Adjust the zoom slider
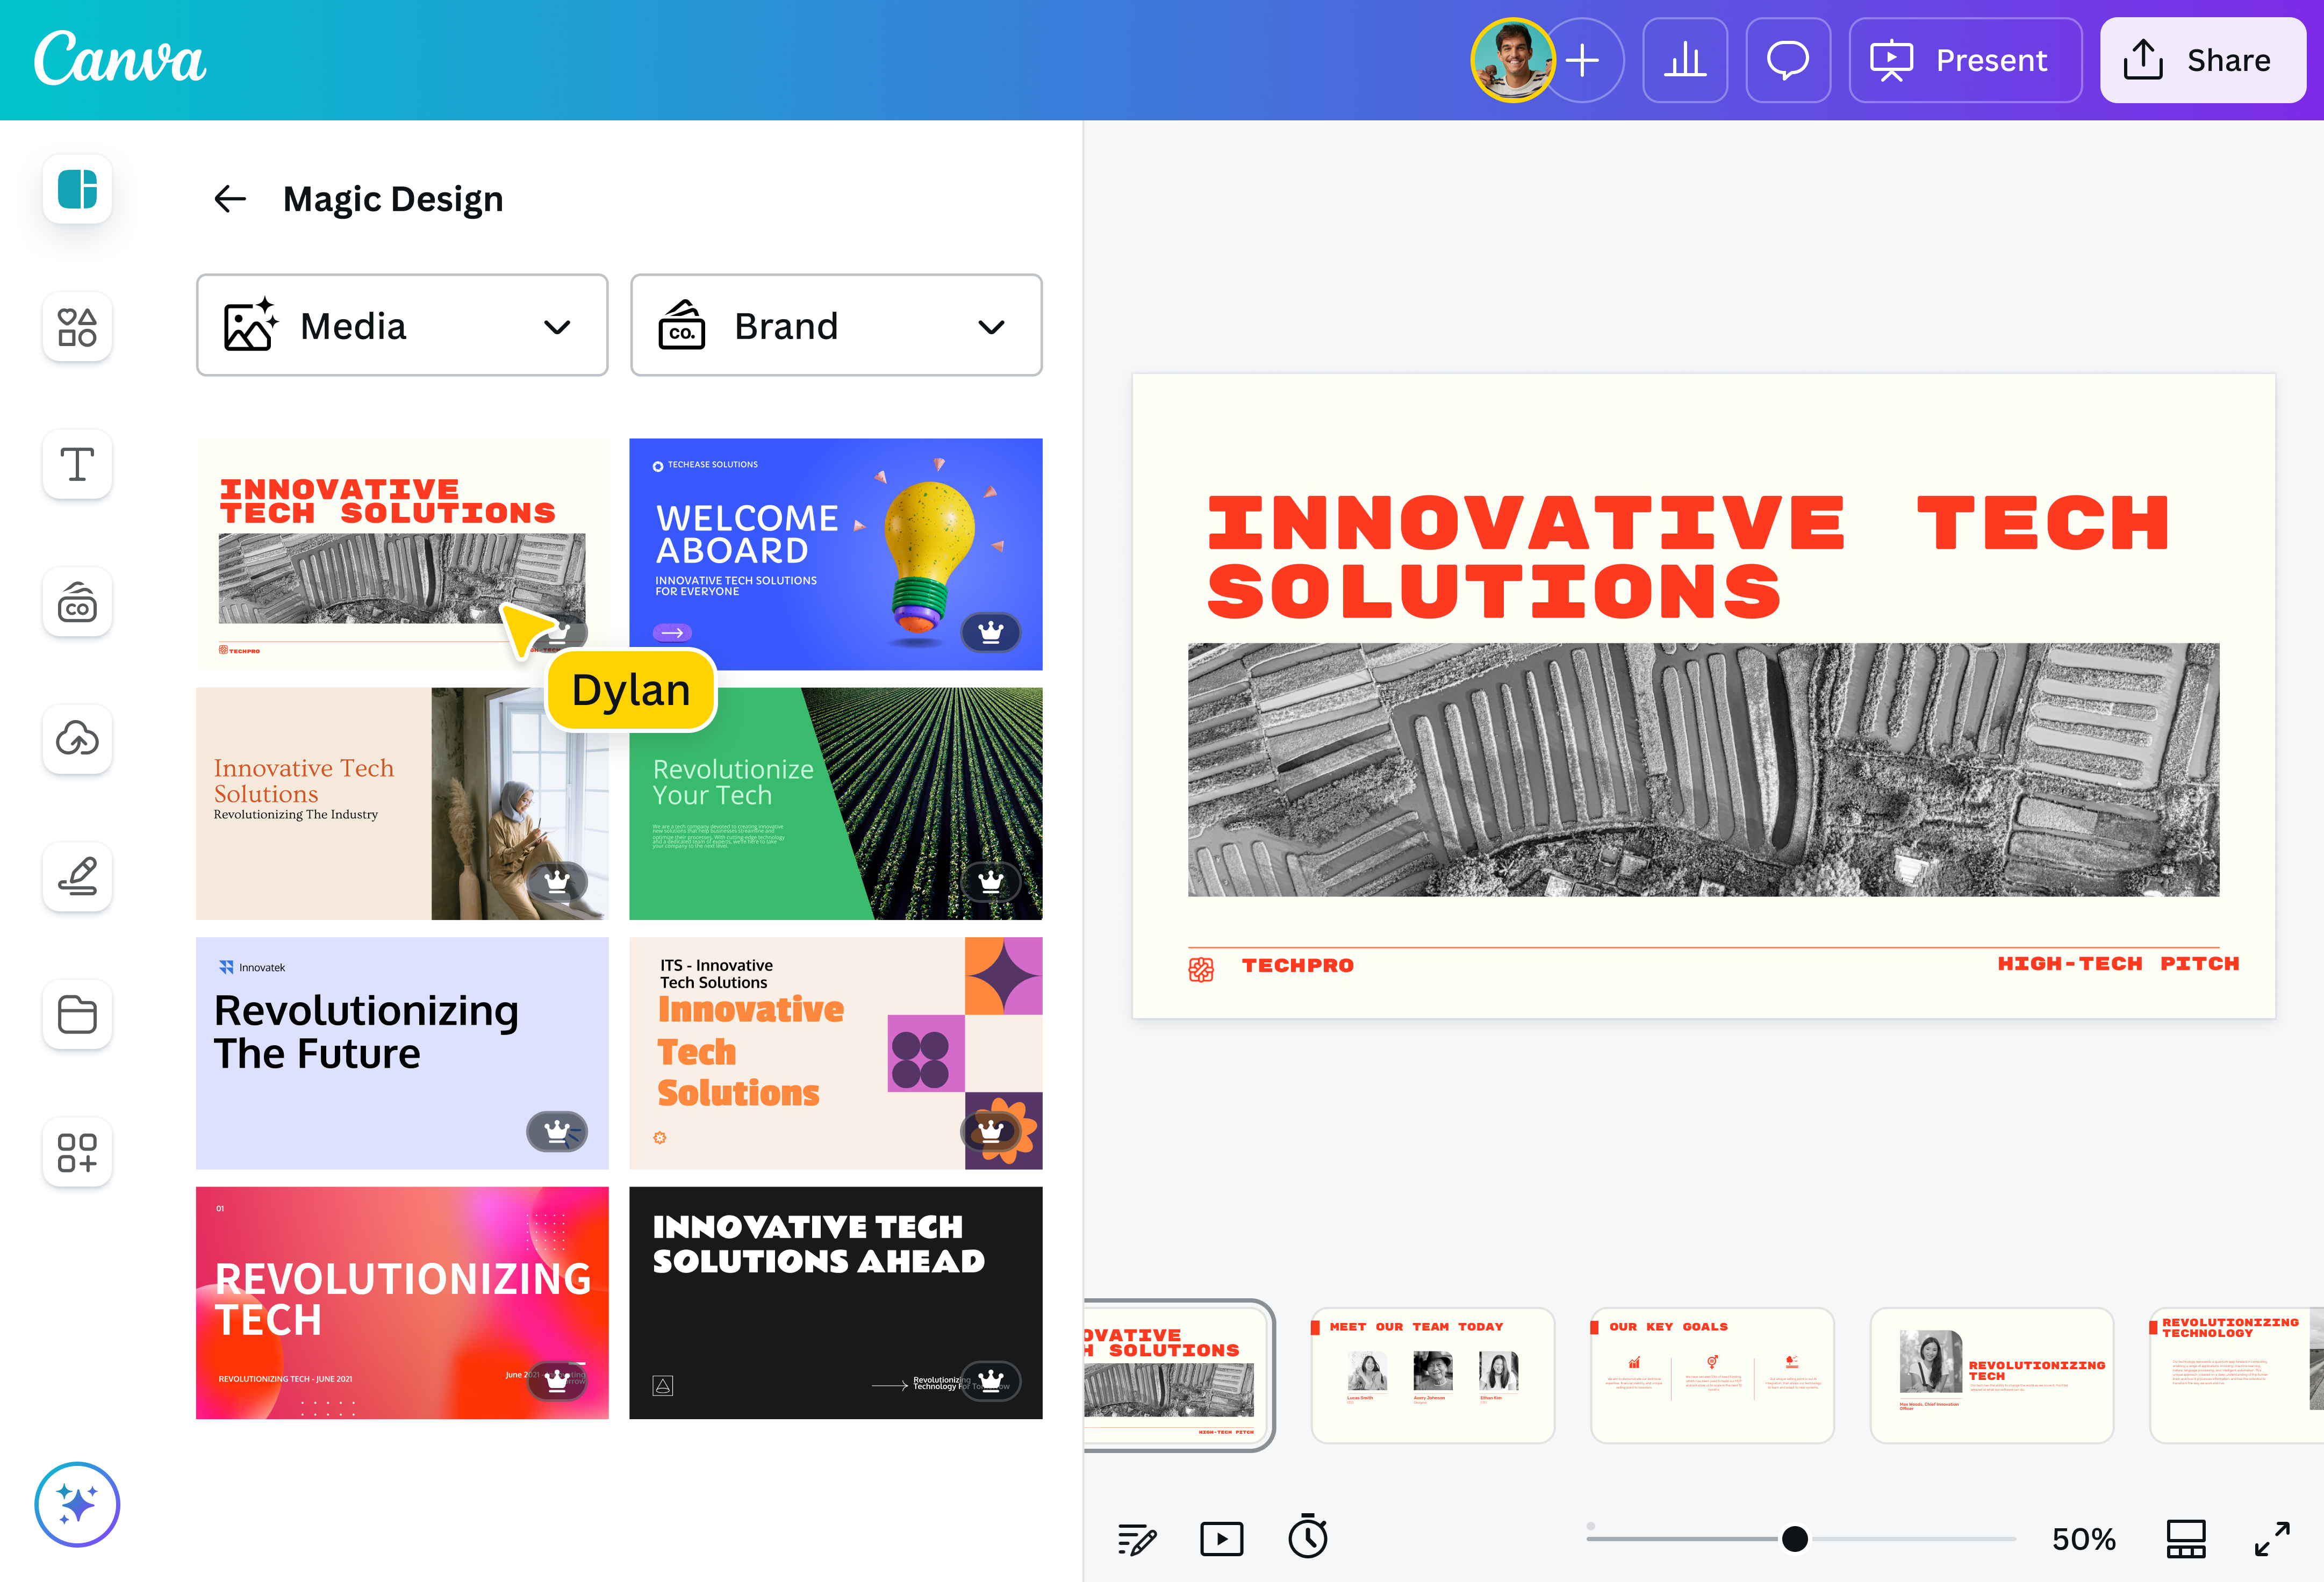Image resolution: width=2324 pixels, height=1582 pixels. tap(1795, 1538)
